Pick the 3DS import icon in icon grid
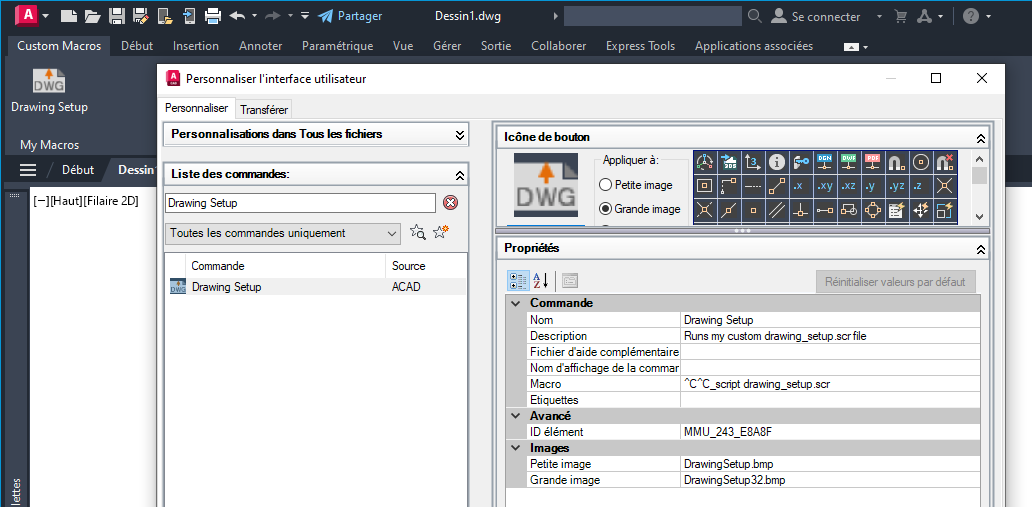Image resolution: width=1032 pixels, height=507 pixels. click(728, 161)
